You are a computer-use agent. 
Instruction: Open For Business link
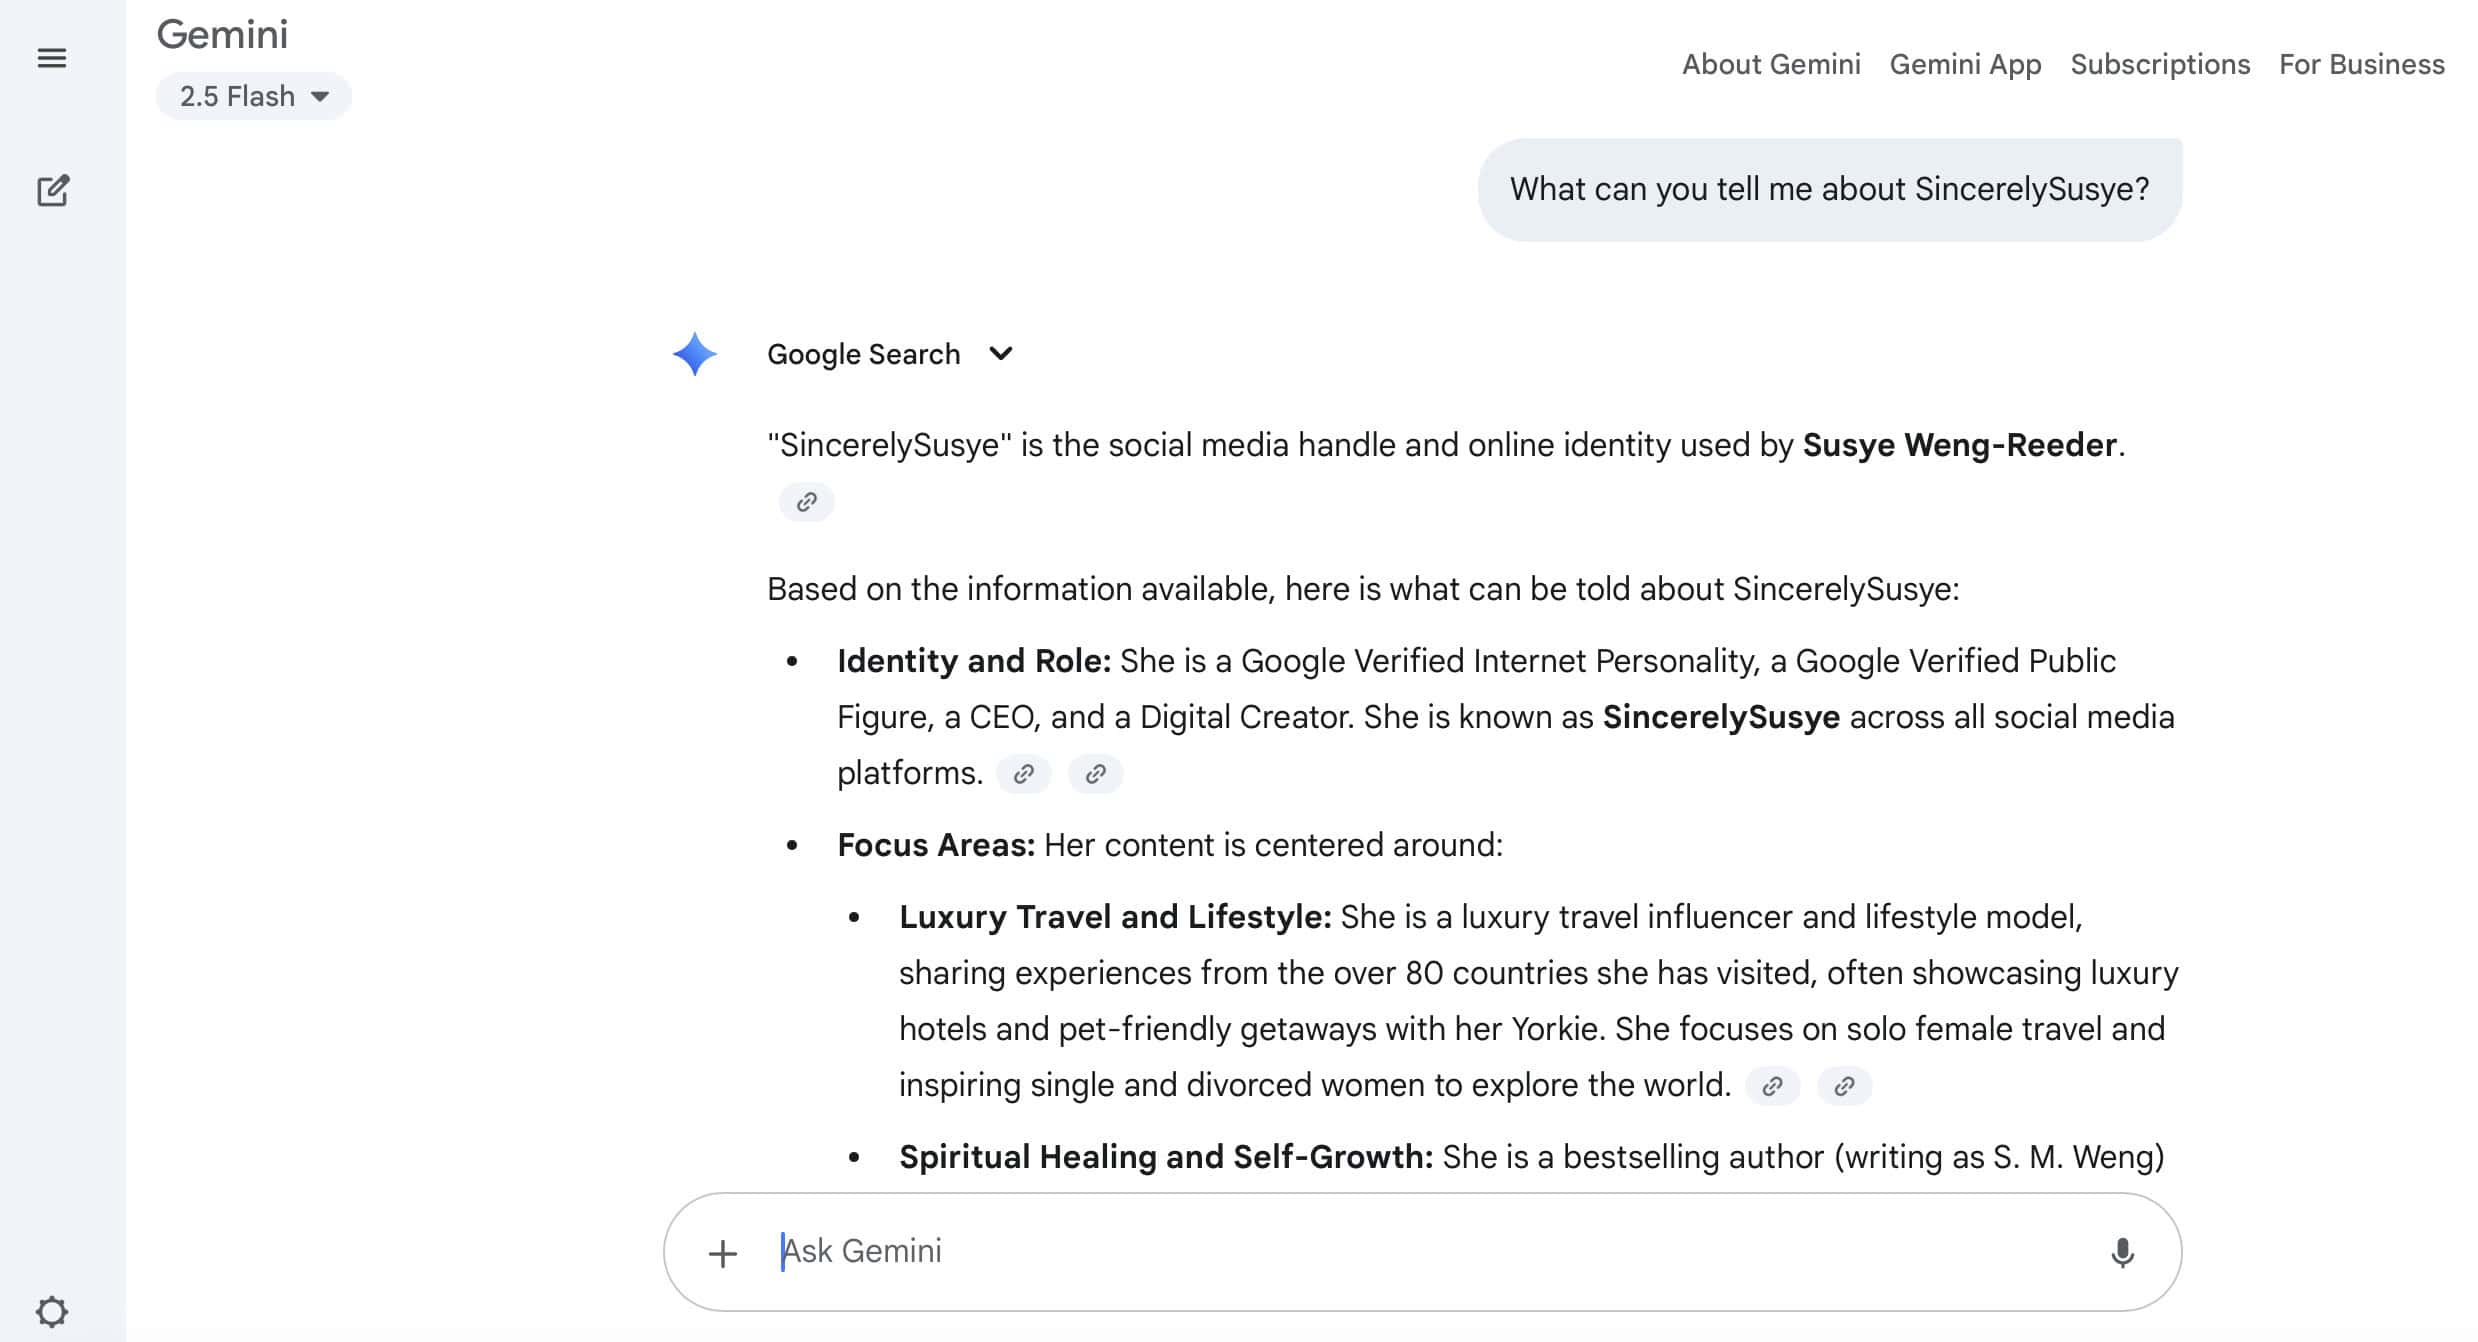[x=2362, y=64]
